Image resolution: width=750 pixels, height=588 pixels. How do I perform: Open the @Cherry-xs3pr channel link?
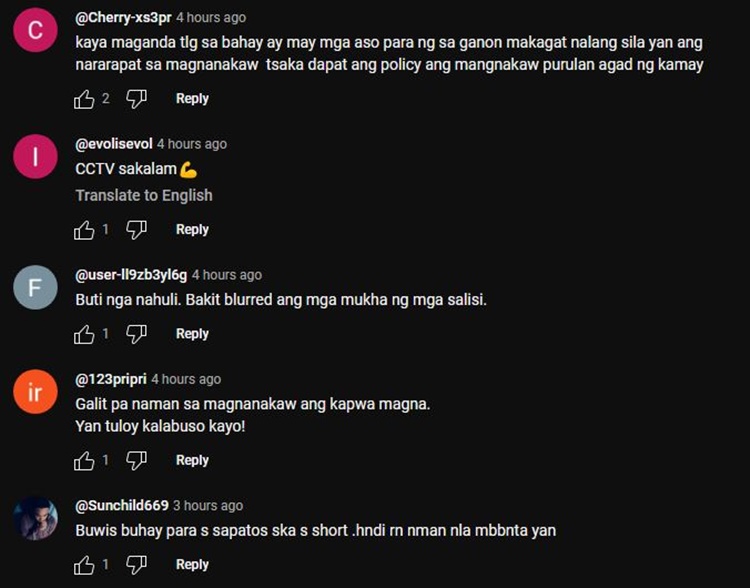tap(123, 18)
